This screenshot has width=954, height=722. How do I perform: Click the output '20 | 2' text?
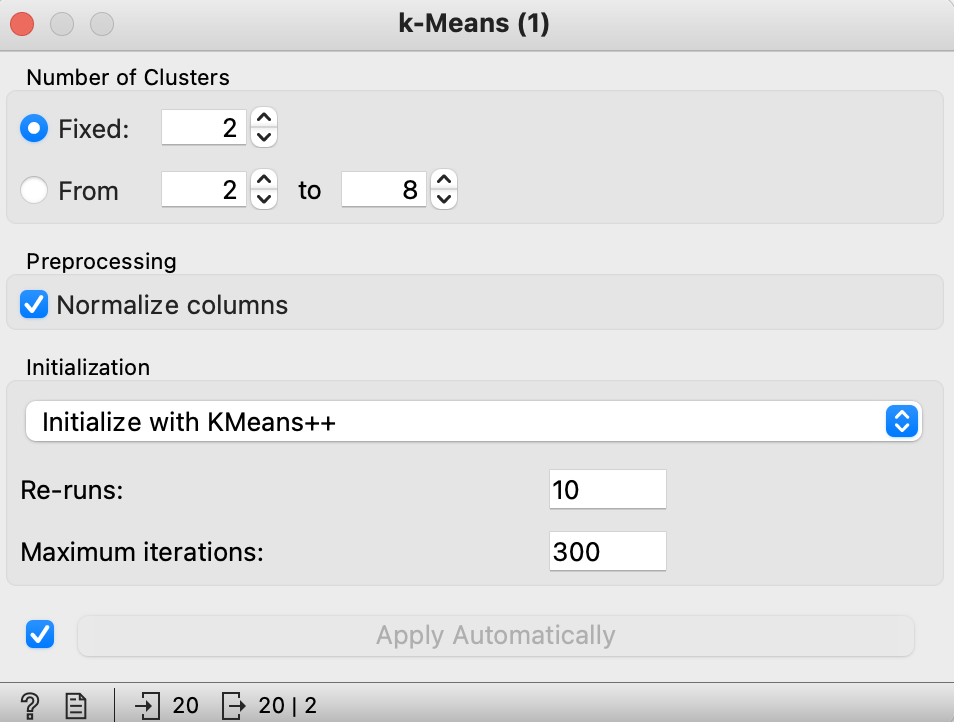click(287, 706)
